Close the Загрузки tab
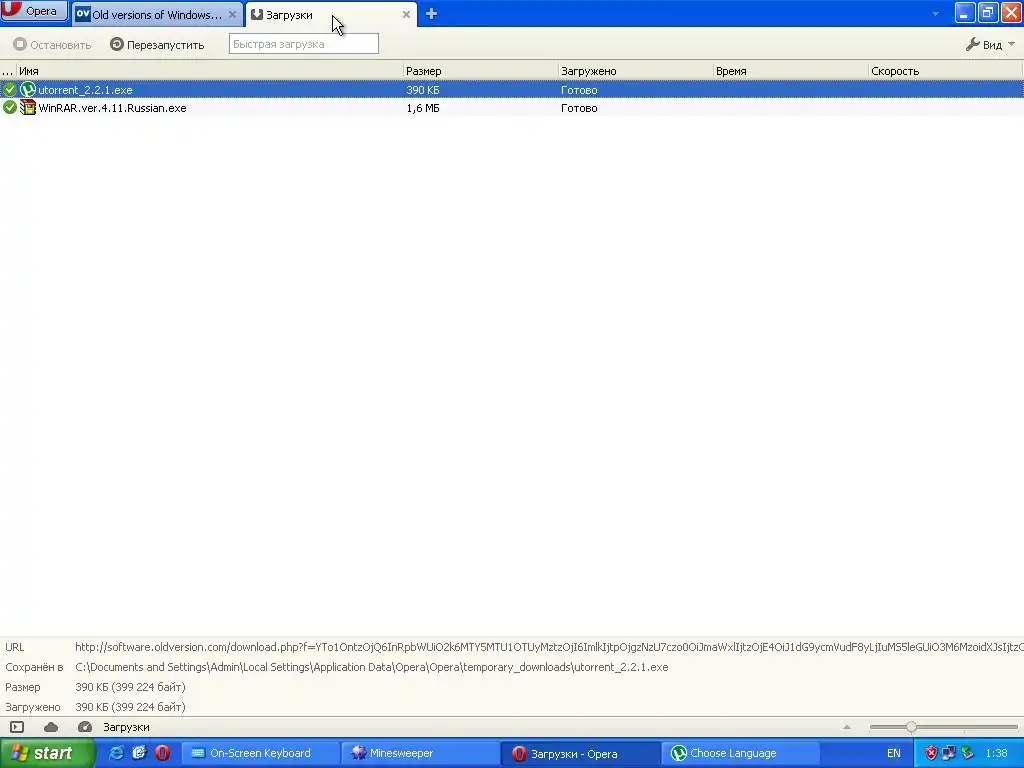The image size is (1024, 768). click(406, 14)
